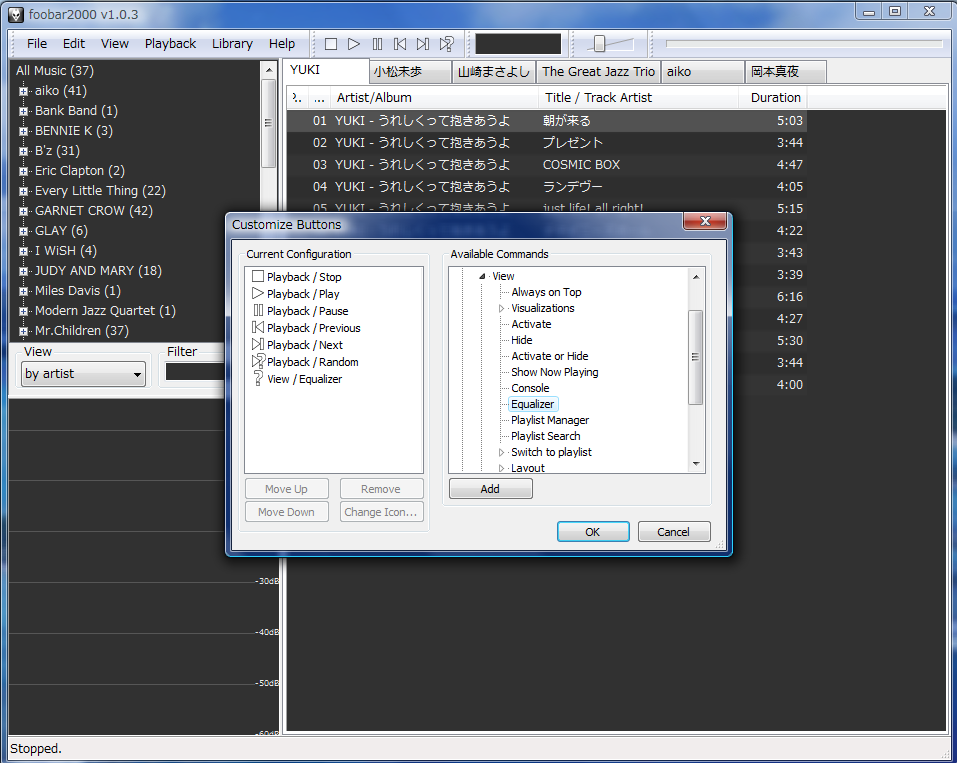Expand the GARNET CROW (42) node
Screen dimensions: 957x763
[x=23, y=211]
